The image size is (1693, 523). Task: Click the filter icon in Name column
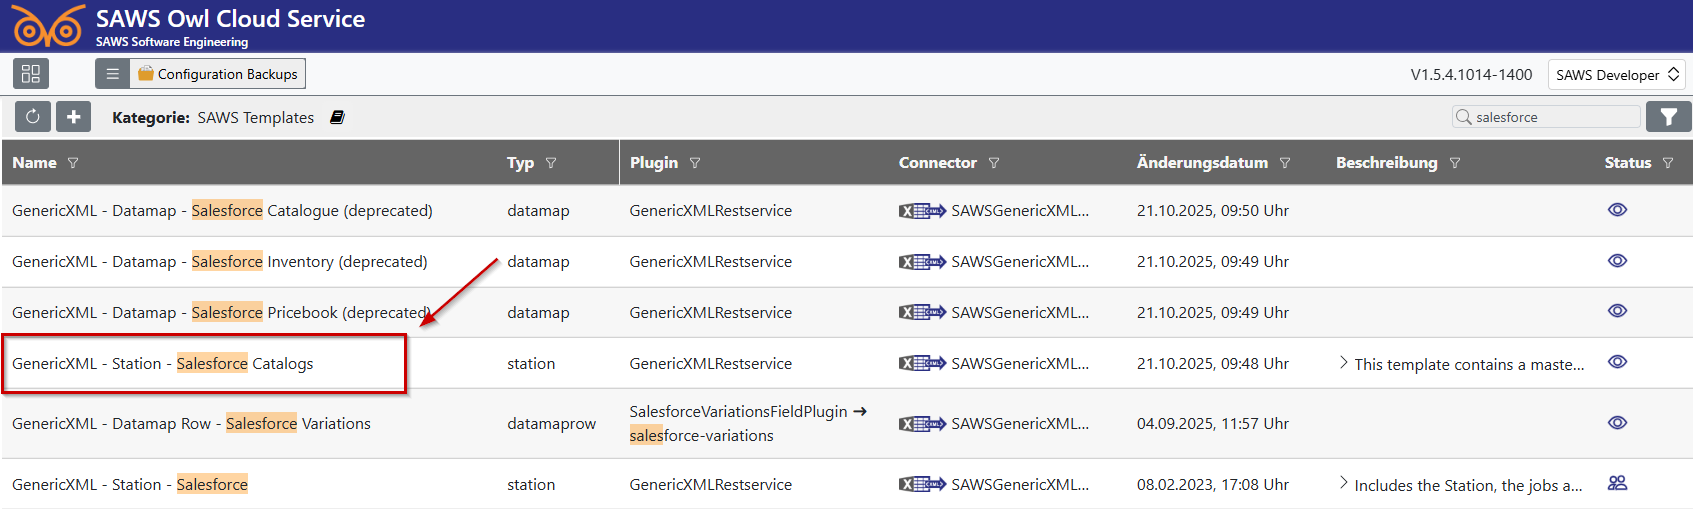point(73,163)
